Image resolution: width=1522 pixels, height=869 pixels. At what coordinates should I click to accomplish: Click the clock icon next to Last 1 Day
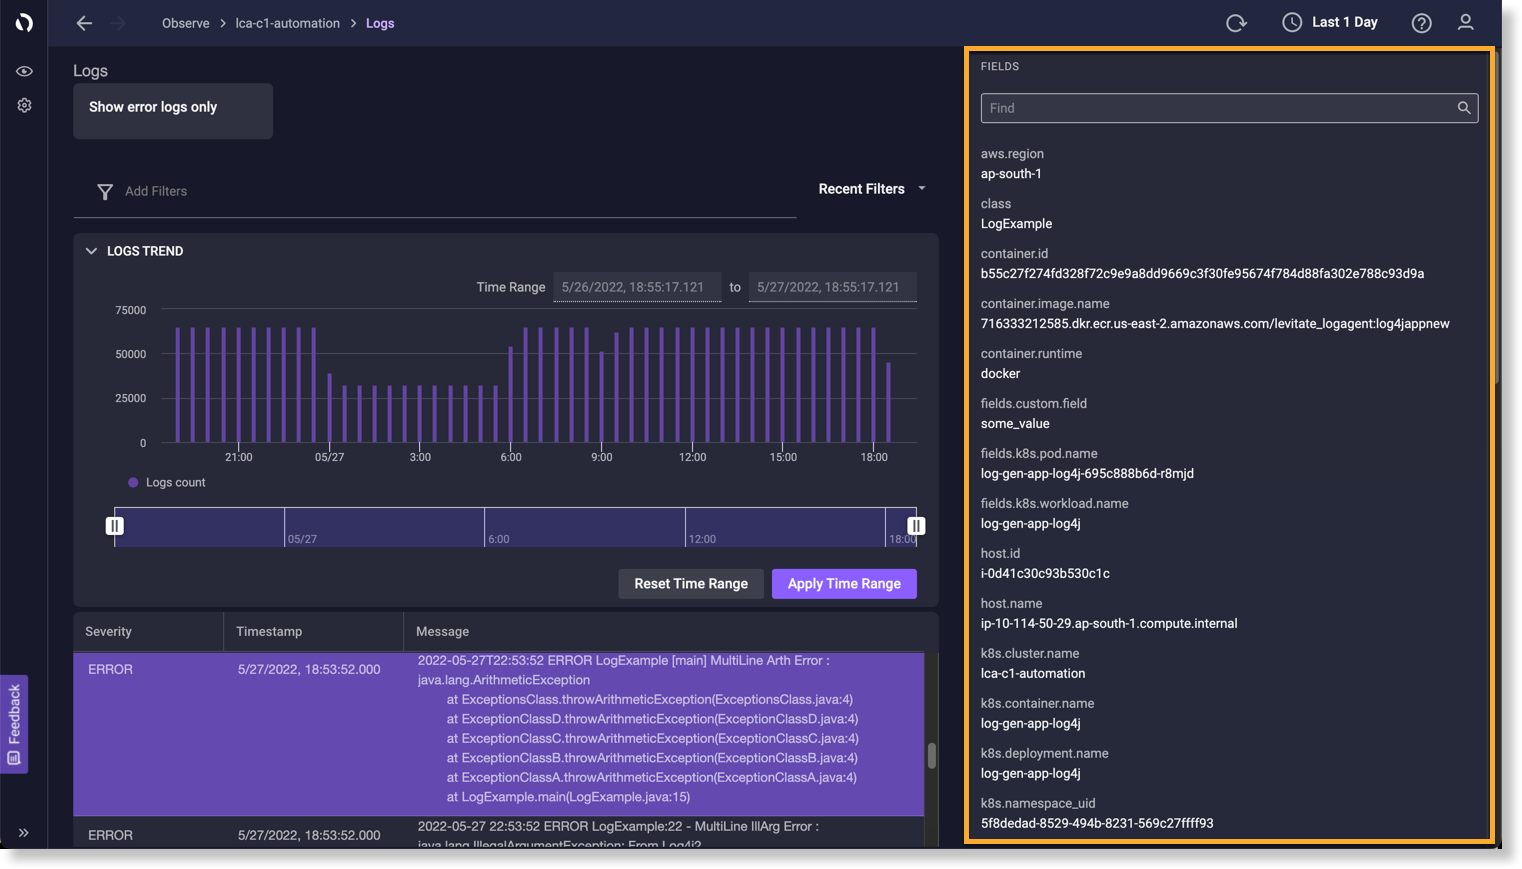pyautogui.click(x=1292, y=22)
